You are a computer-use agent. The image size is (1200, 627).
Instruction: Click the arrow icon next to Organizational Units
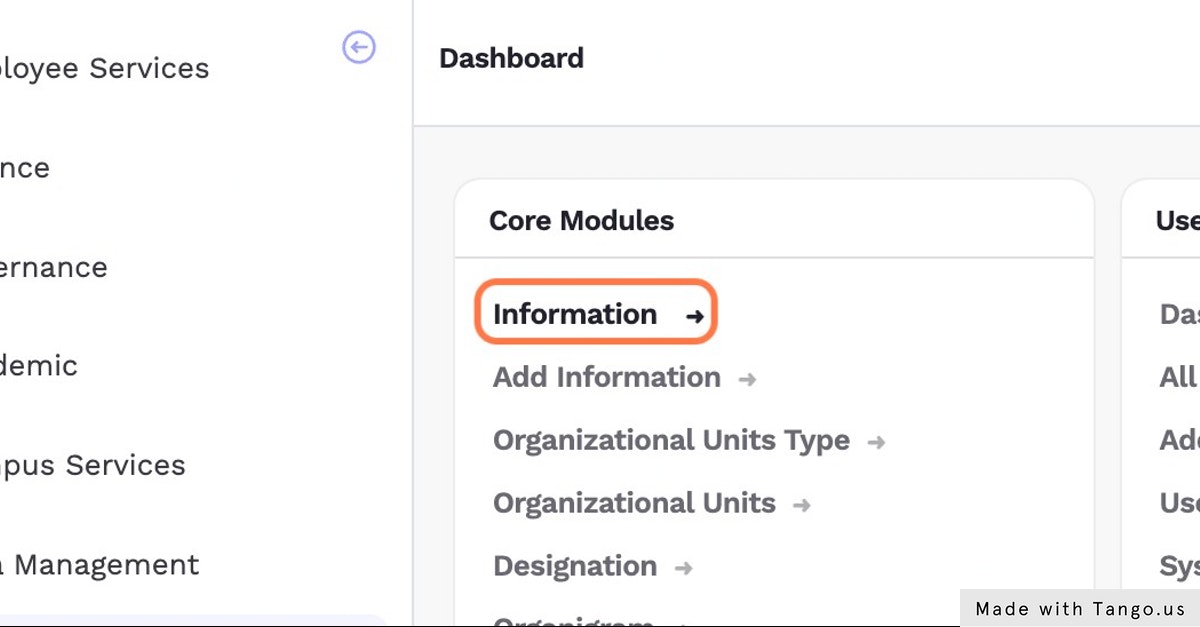coord(802,505)
